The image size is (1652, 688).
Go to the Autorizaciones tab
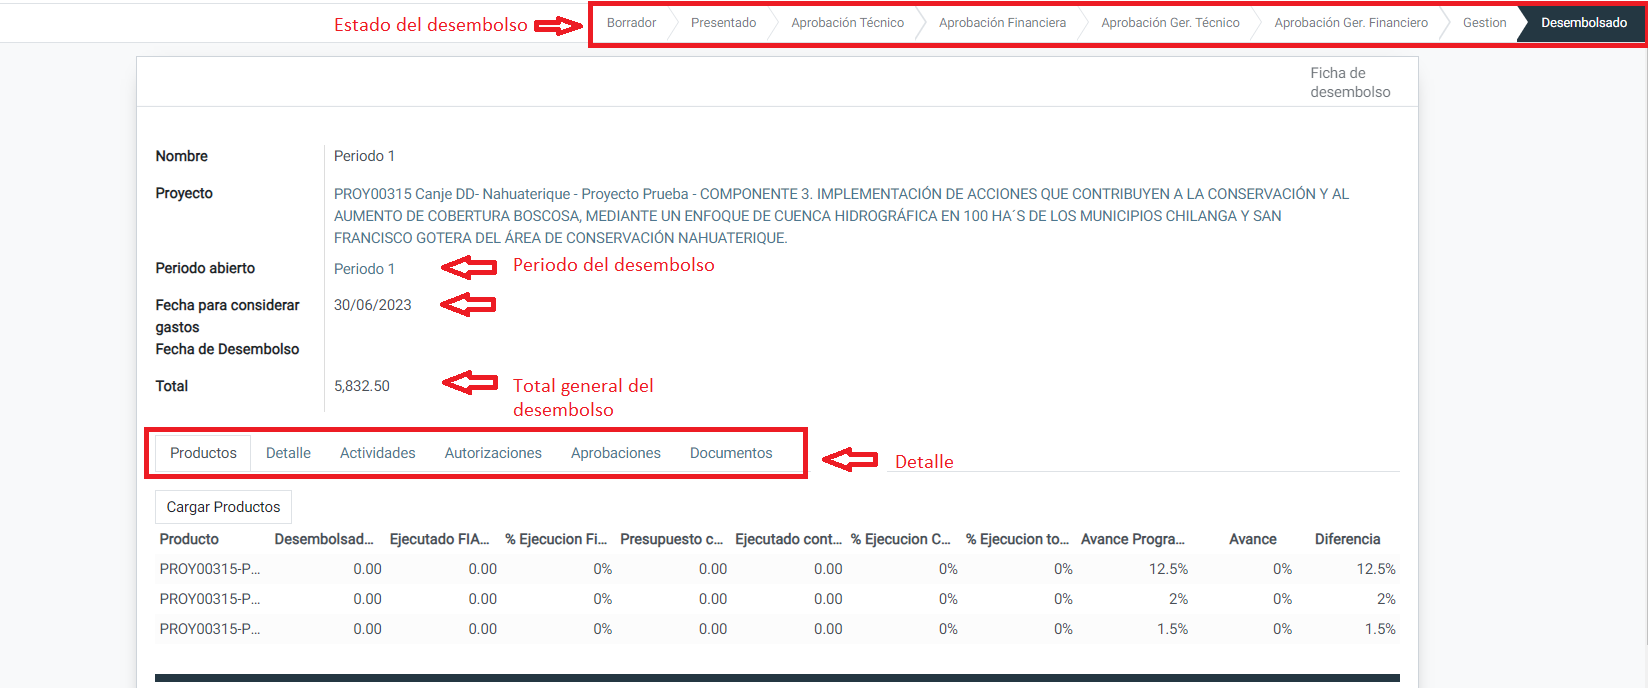(x=493, y=453)
